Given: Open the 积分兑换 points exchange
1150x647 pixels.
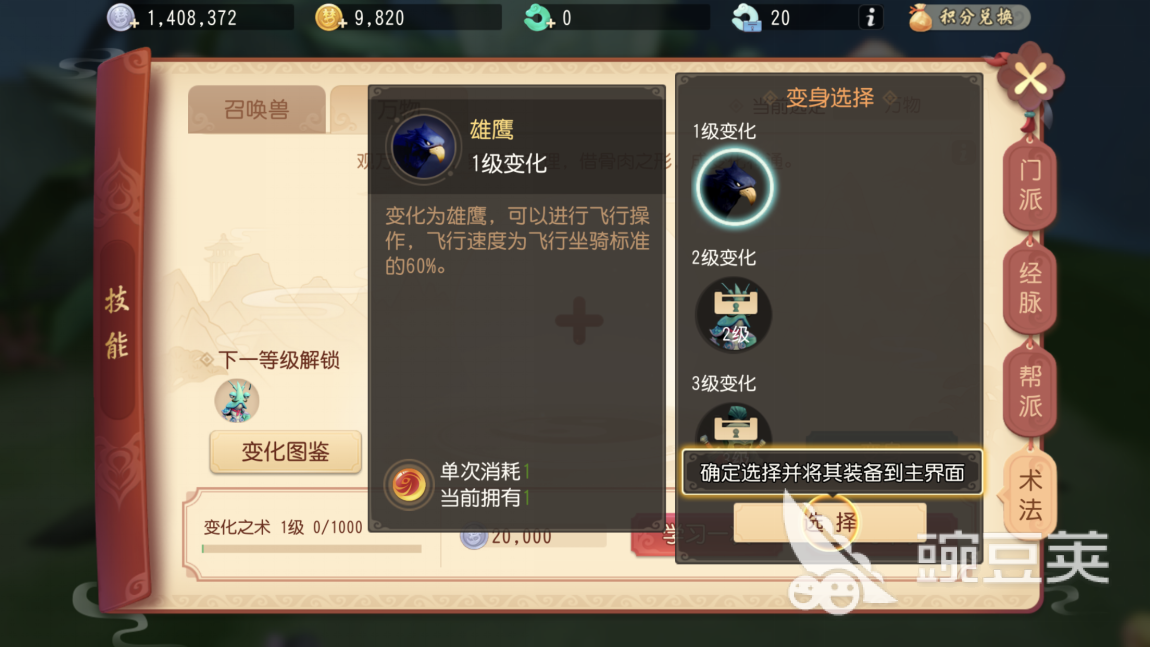Looking at the screenshot, I should [x=968, y=17].
